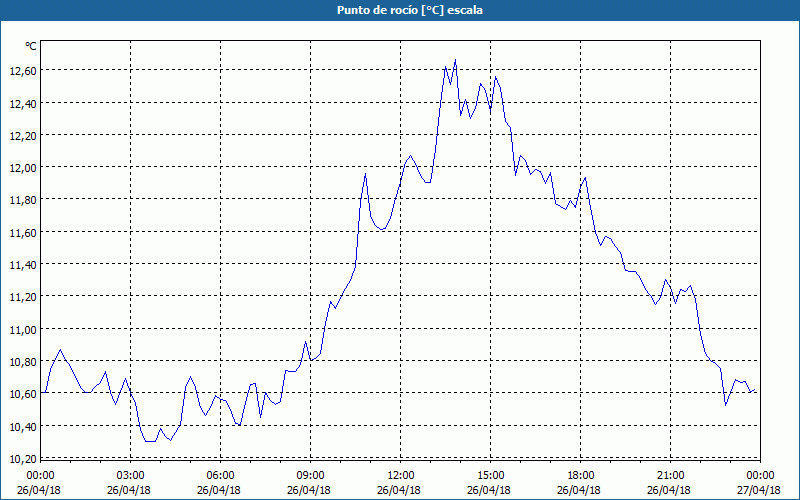Click the 18:00 time label on the x-axis

click(581, 476)
